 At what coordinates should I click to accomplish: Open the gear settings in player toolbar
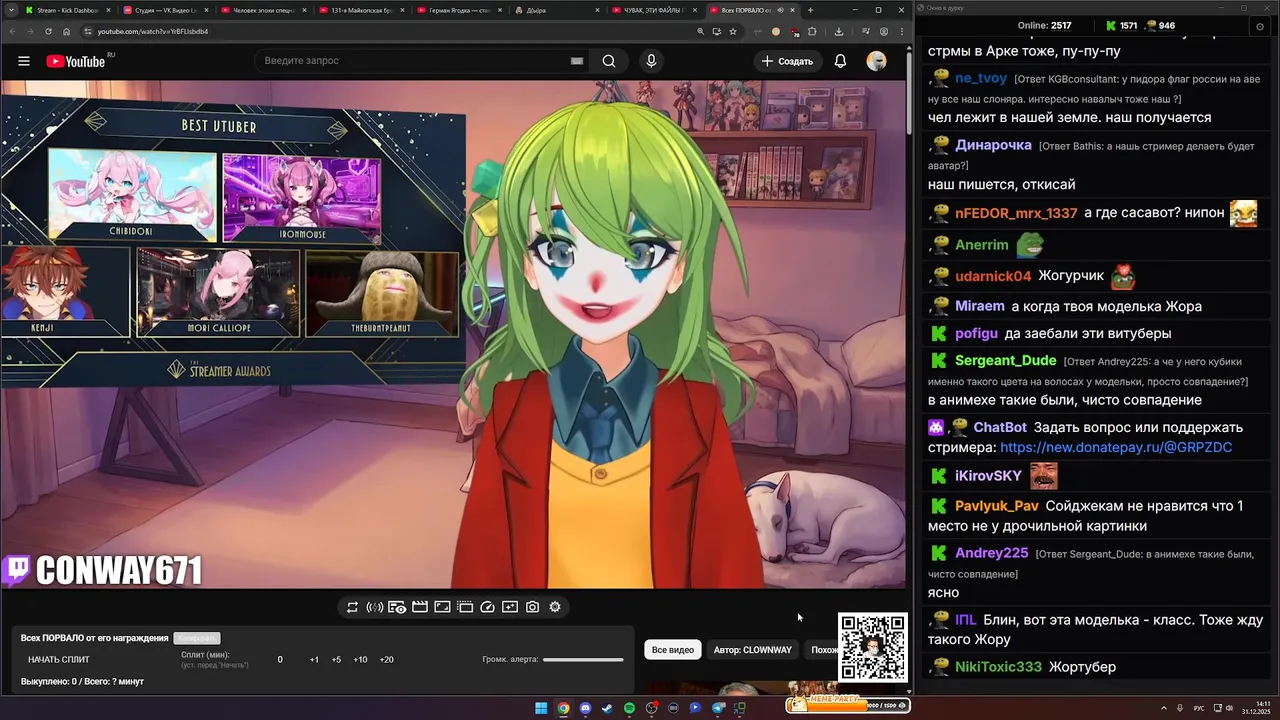[555, 607]
